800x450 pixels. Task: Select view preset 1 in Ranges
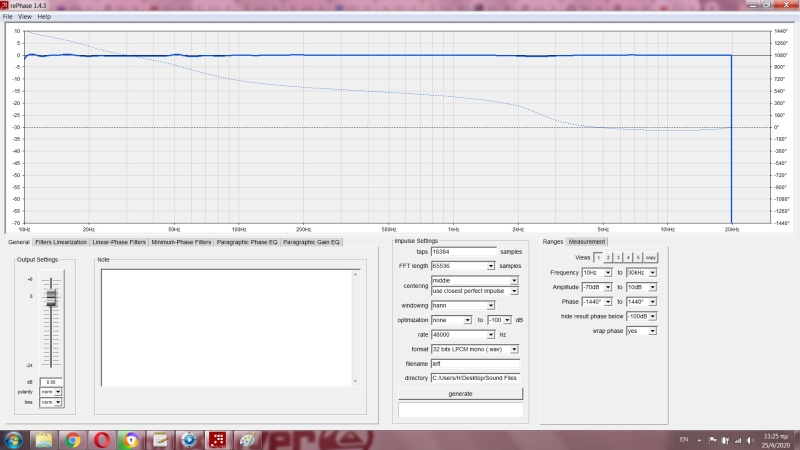[x=598, y=257]
